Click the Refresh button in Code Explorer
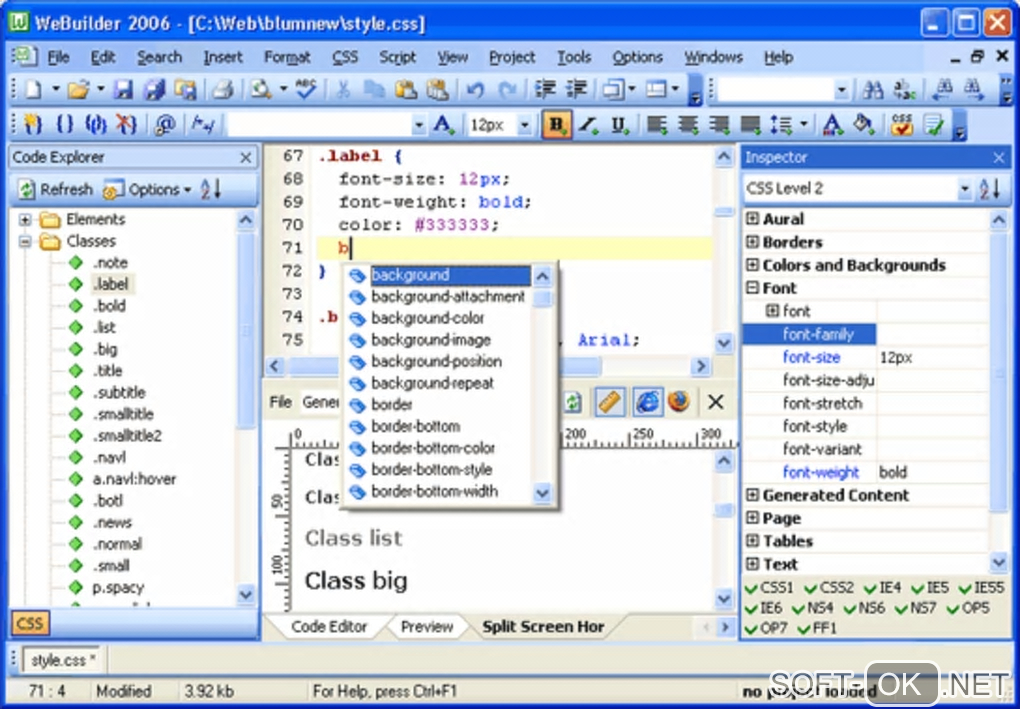This screenshot has height=709, width=1020. pos(55,189)
